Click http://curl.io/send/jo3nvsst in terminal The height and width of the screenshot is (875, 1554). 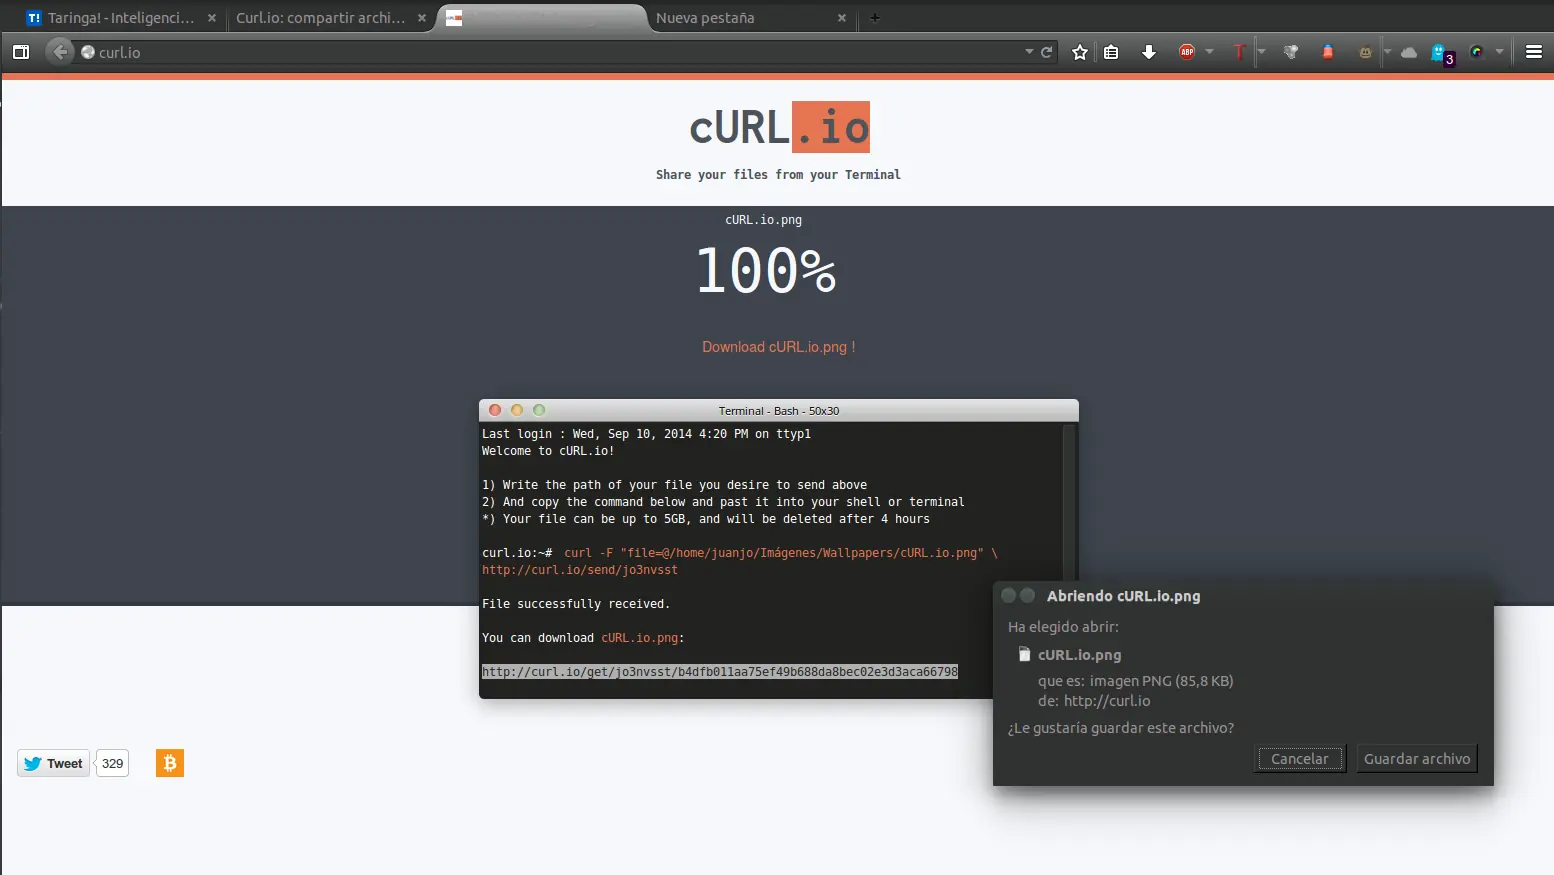[580, 570]
